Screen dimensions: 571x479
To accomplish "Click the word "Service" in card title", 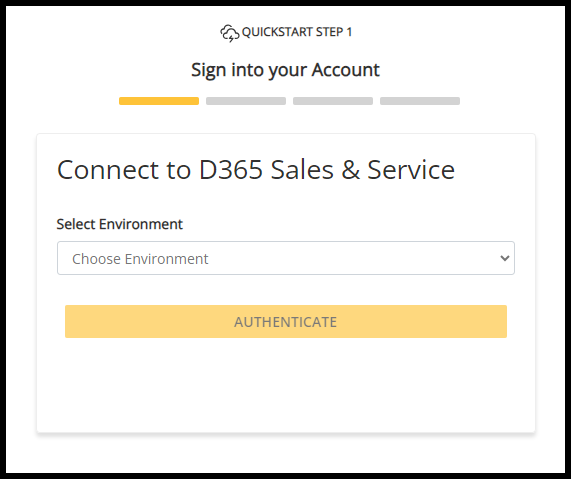I will pyautogui.click(x=411, y=170).
